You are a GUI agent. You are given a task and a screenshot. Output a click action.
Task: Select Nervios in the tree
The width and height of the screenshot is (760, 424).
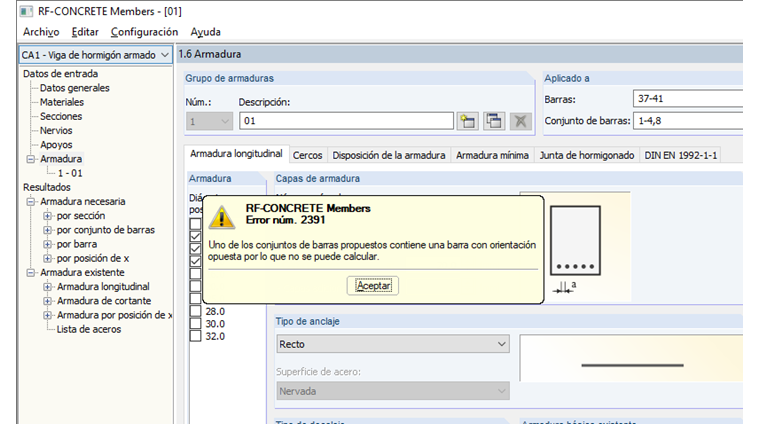[56, 130]
